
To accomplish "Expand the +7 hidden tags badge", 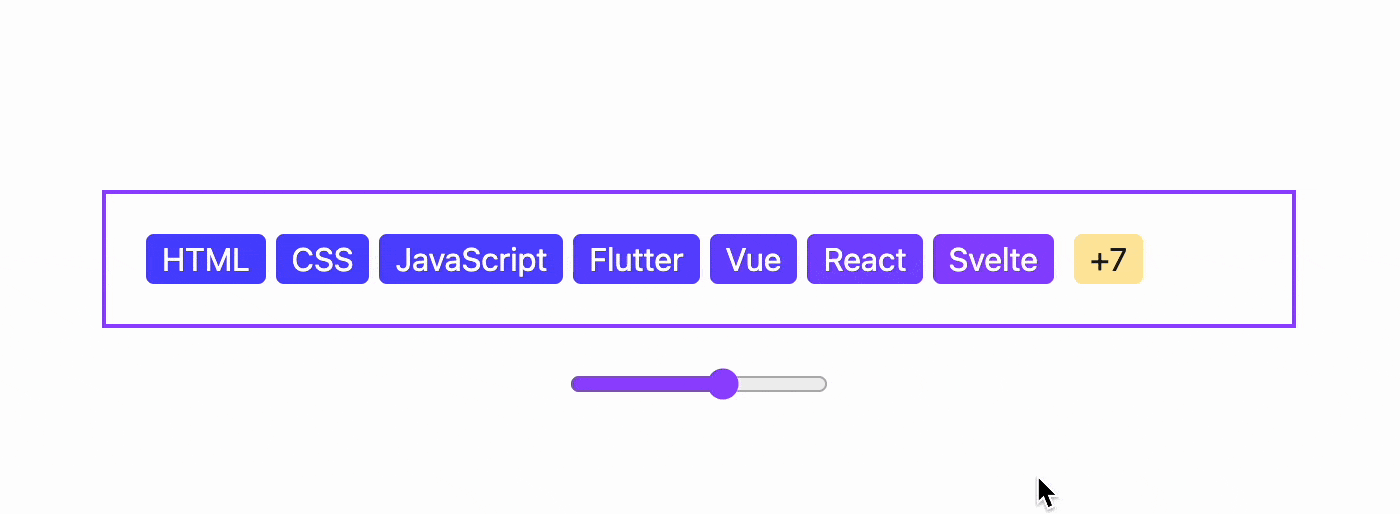I will [x=1108, y=260].
